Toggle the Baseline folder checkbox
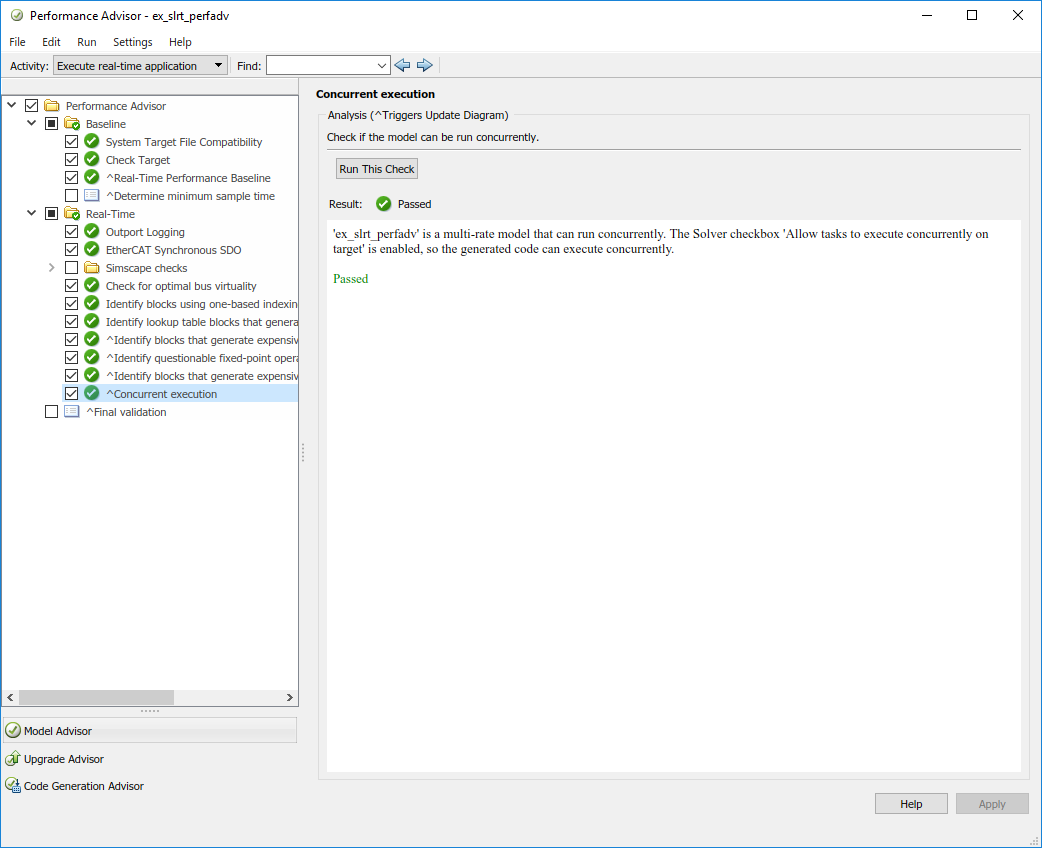1042x848 pixels. [51, 124]
